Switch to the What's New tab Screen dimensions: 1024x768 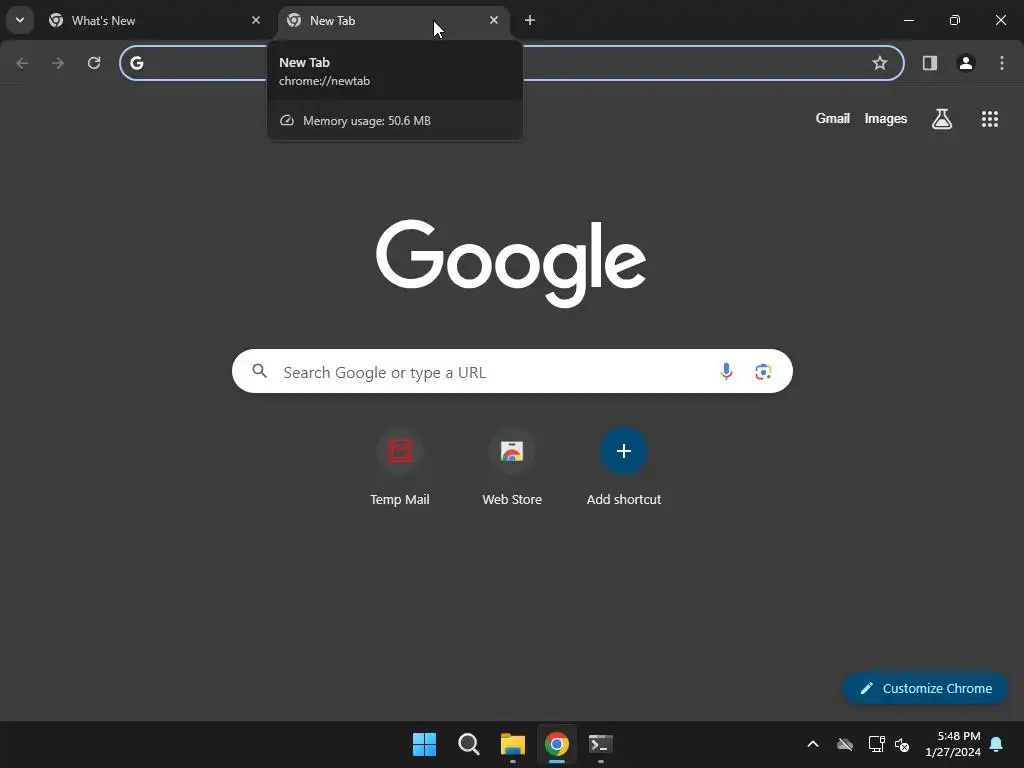pos(155,20)
